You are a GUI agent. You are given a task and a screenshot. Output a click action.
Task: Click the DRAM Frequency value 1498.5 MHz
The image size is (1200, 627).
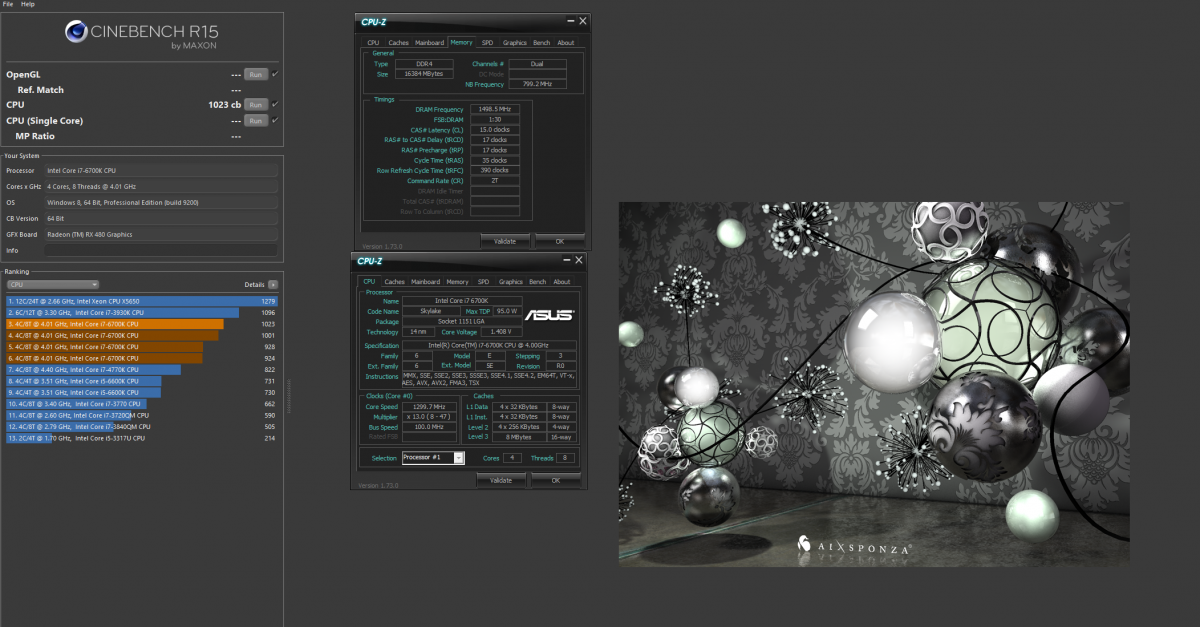(x=493, y=109)
